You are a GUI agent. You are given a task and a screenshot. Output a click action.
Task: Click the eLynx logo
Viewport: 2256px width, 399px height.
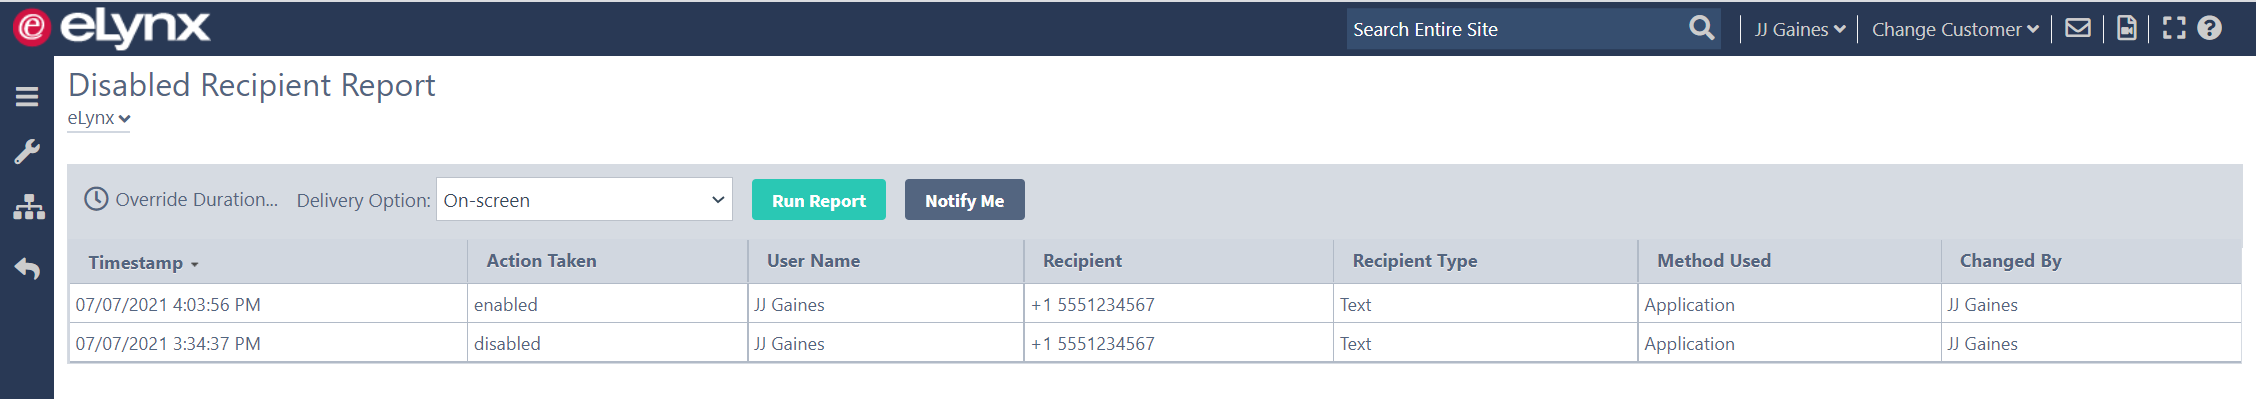coord(112,28)
